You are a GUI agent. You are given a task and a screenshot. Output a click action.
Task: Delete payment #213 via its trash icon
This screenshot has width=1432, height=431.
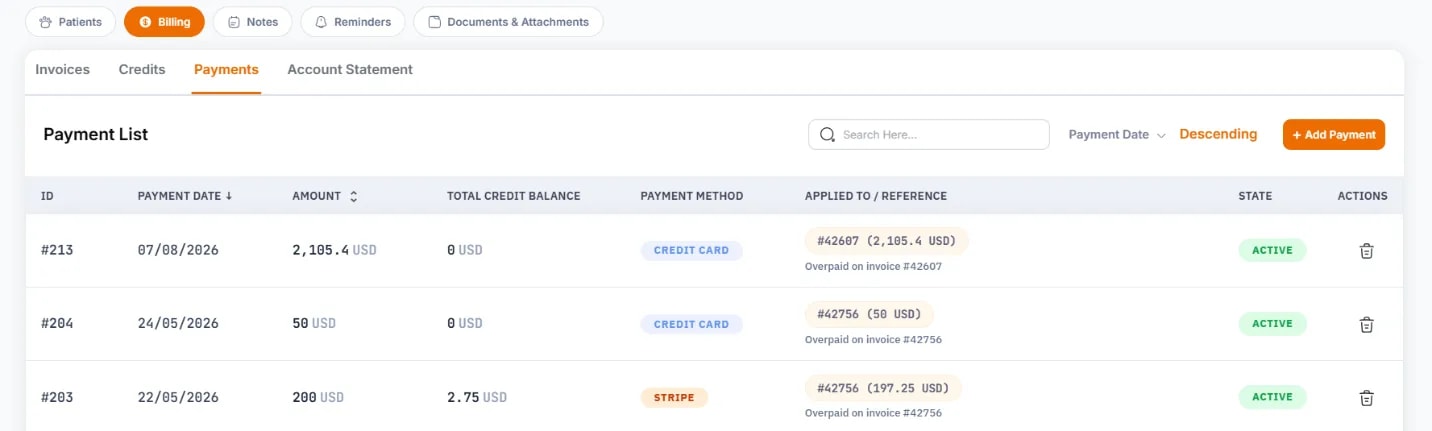click(x=1366, y=251)
